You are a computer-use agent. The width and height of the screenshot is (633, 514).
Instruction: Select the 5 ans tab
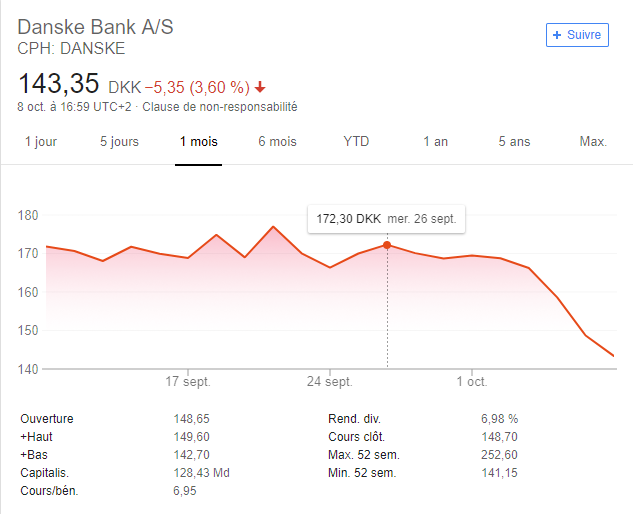point(514,142)
